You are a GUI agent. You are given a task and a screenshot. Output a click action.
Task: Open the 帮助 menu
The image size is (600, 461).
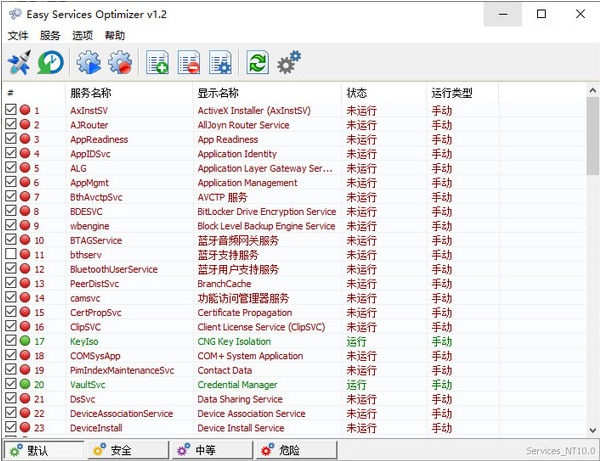pyautogui.click(x=115, y=35)
